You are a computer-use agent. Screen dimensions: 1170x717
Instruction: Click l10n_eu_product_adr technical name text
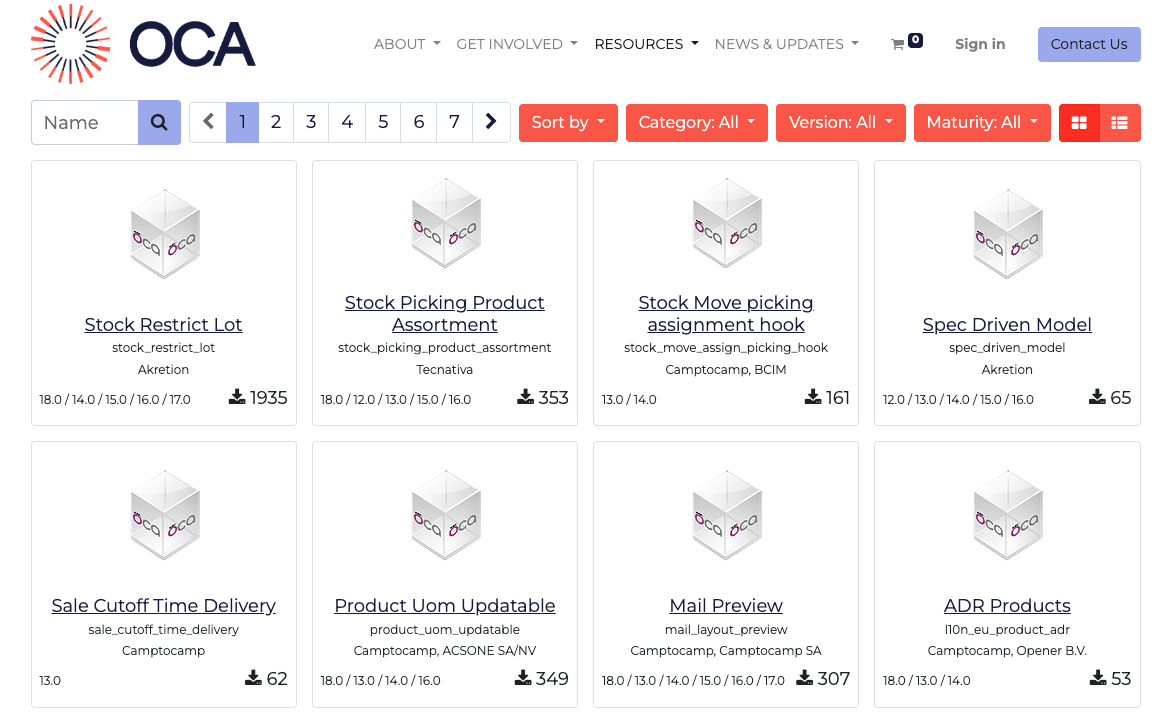[x=1007, y=630]
